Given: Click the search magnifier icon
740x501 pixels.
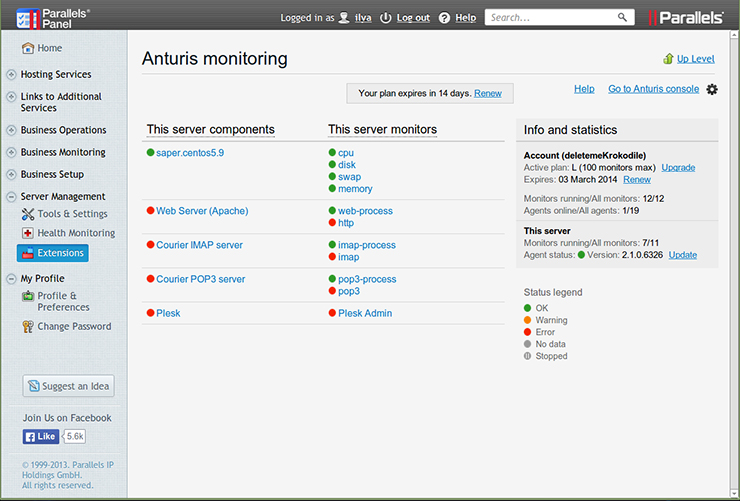Looking at the screenshot, I should point(623,18).
